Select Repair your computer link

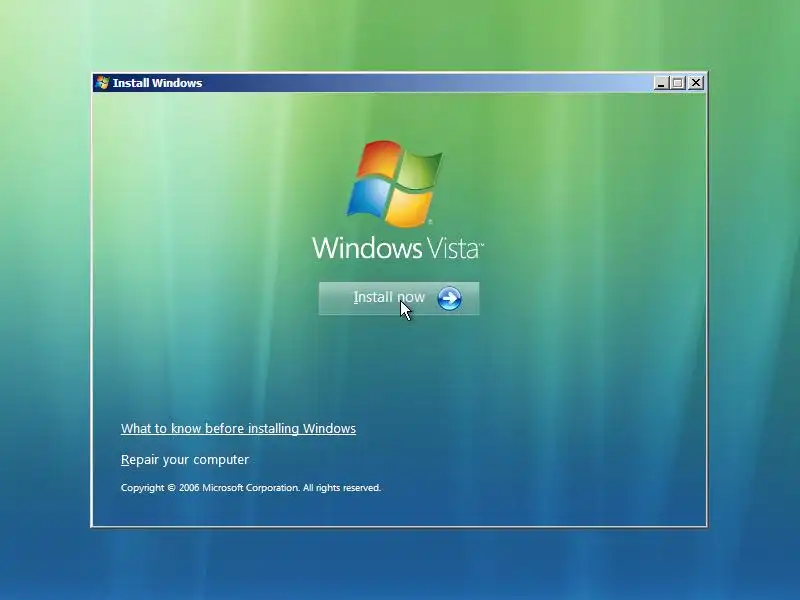(x=185, y=460)
